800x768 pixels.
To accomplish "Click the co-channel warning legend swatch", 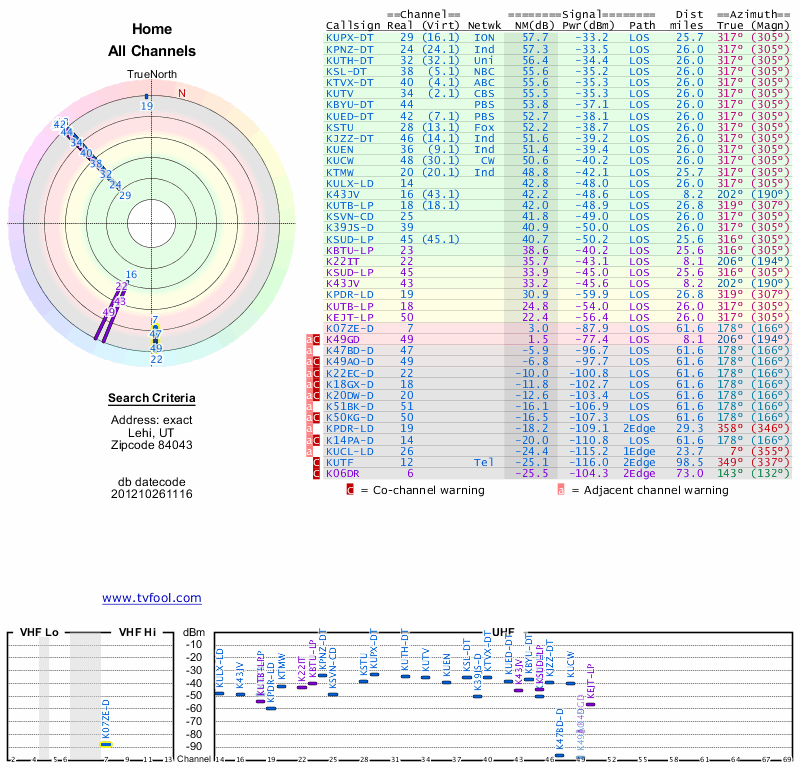I will click(350, 490).
